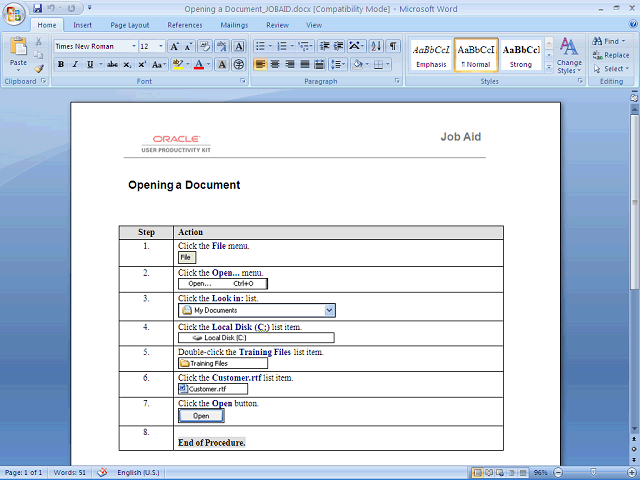Switch to Draft view

[523, 473]
